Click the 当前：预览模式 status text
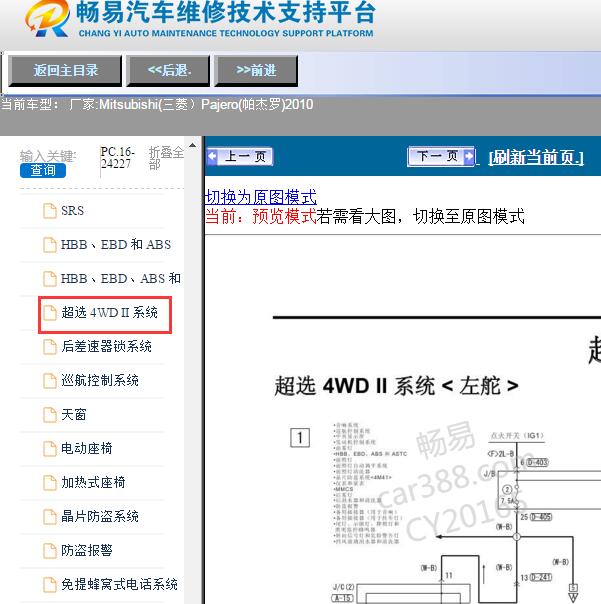 coord(260,216)
